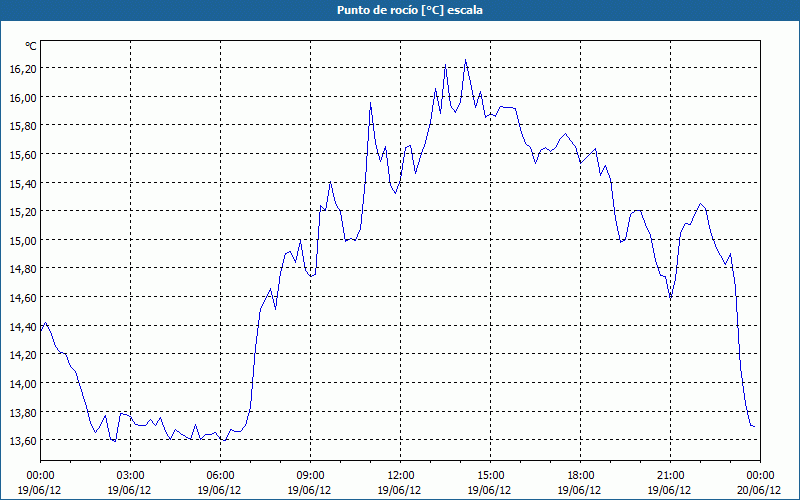The width and height of the screenshot is (800, 500).
Task: Pick the 13,80 y-axis label
Action: [23, 412]
